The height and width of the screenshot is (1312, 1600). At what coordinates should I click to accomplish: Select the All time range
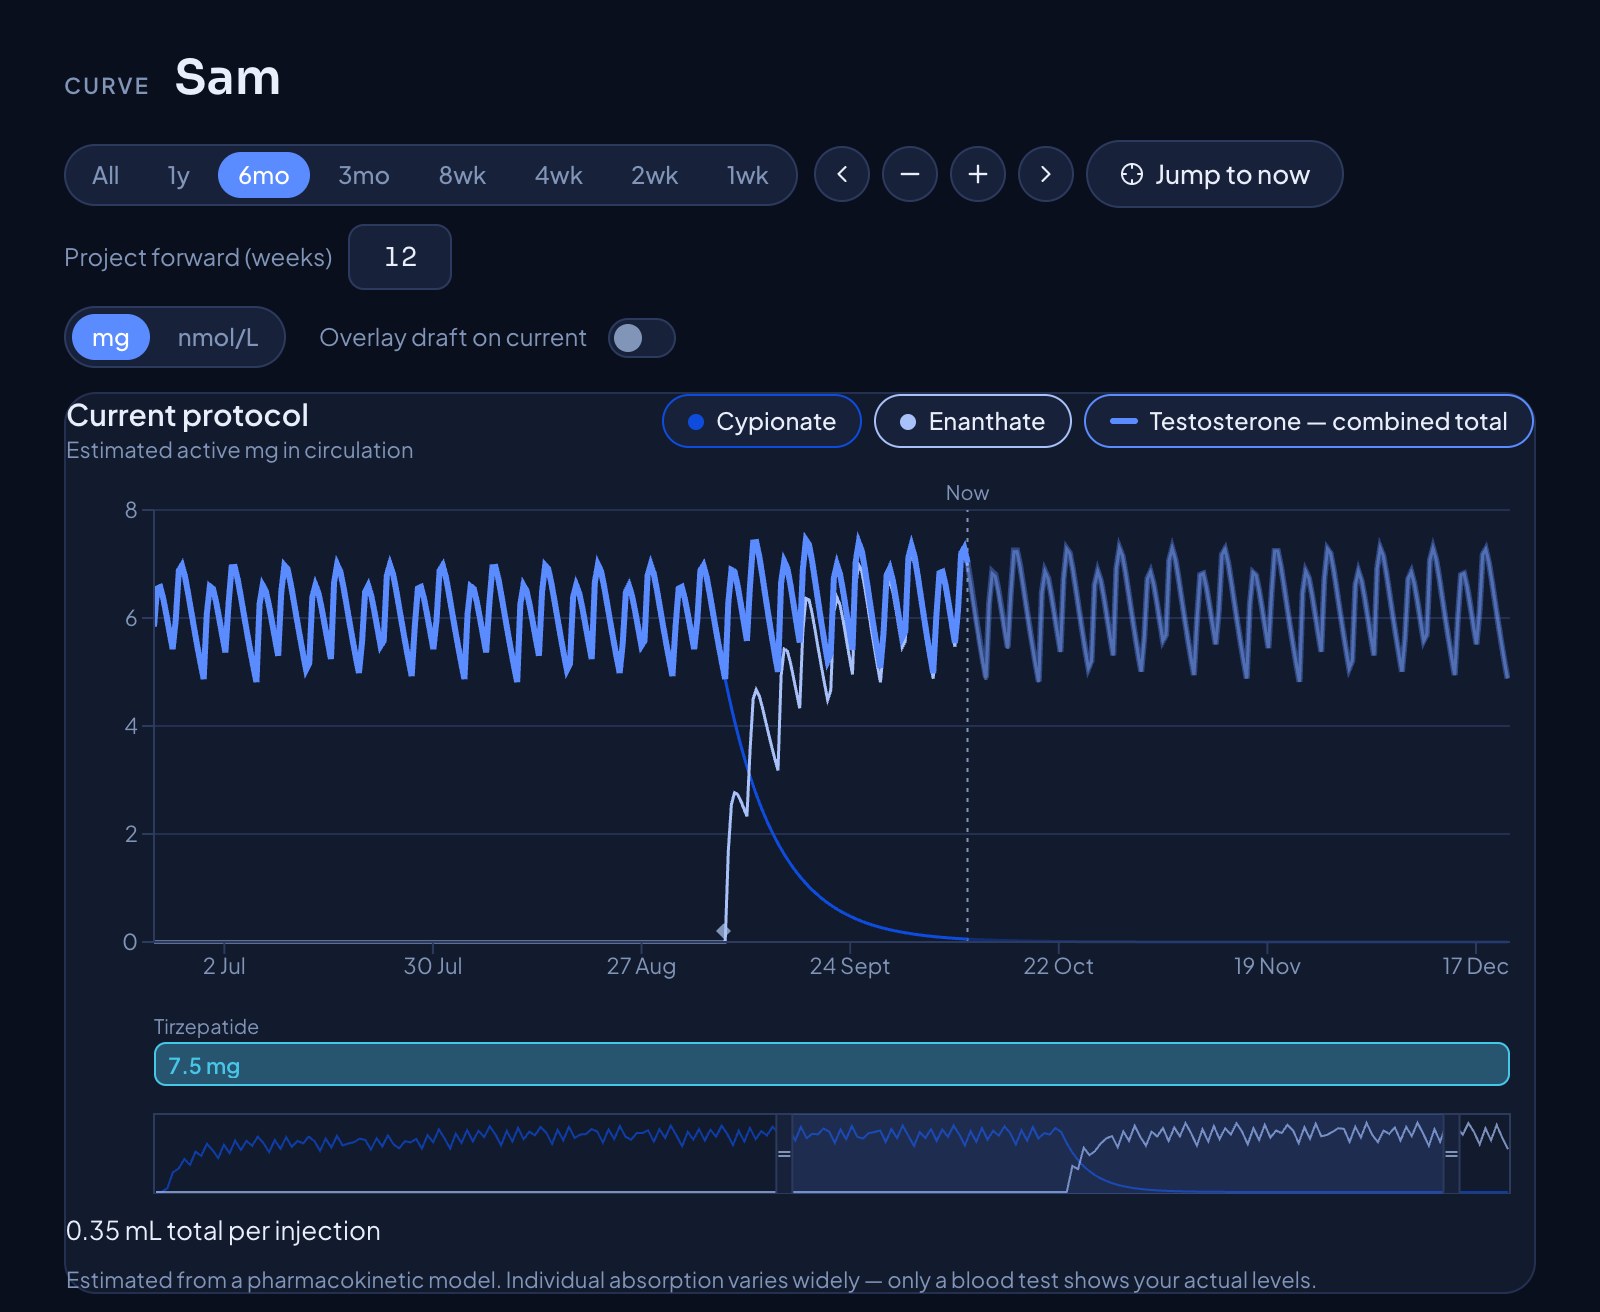(x=105, y=175)
